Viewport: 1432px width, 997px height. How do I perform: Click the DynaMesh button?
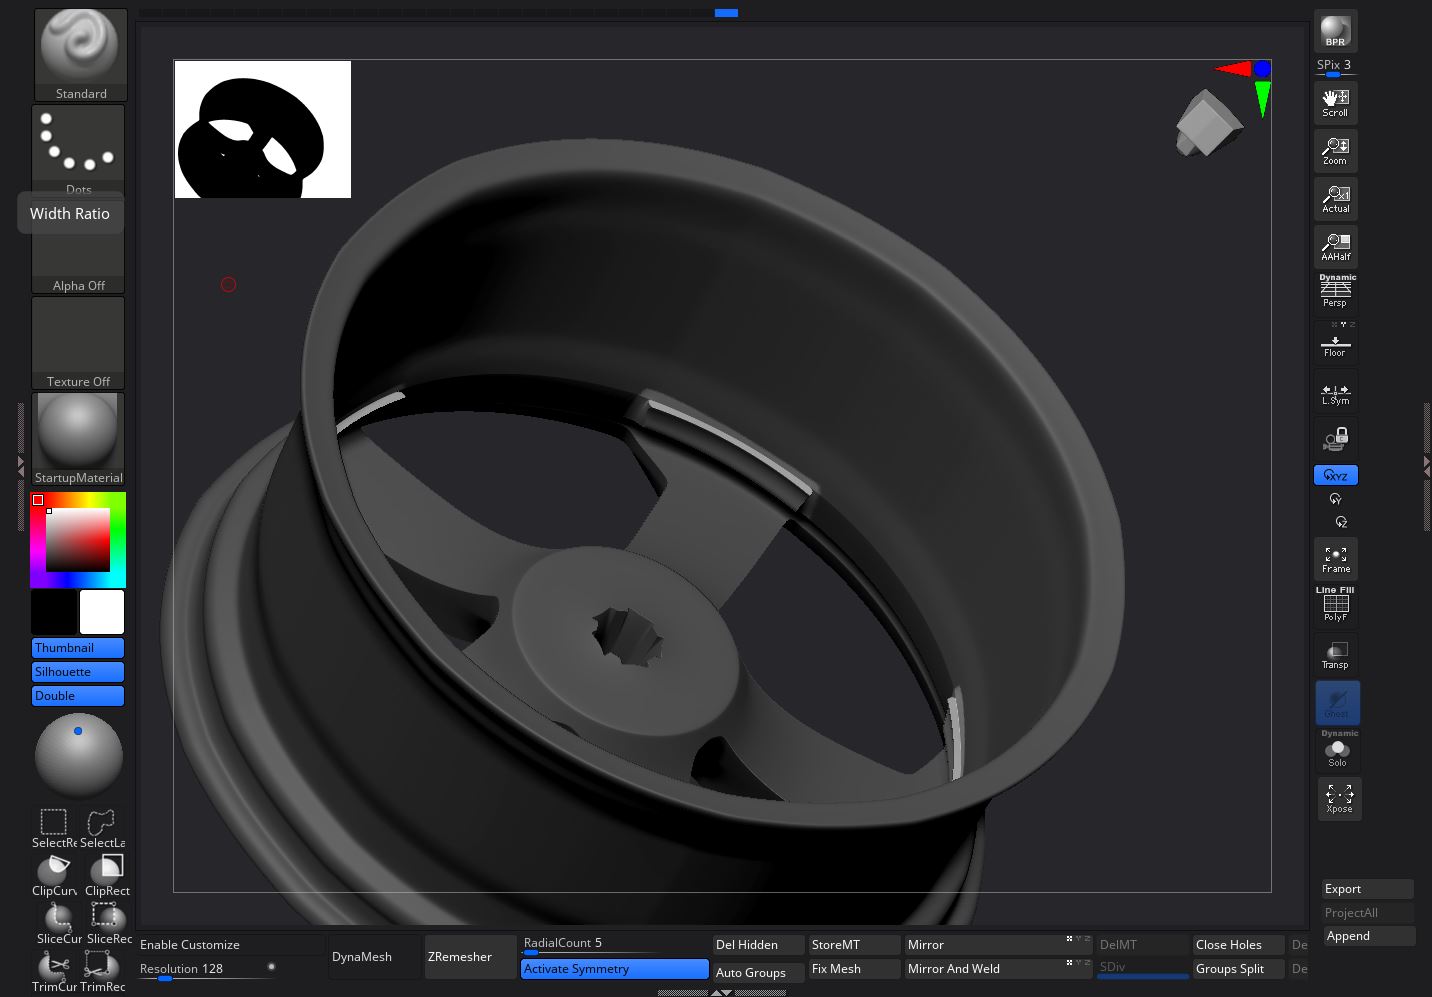(372, 957)
